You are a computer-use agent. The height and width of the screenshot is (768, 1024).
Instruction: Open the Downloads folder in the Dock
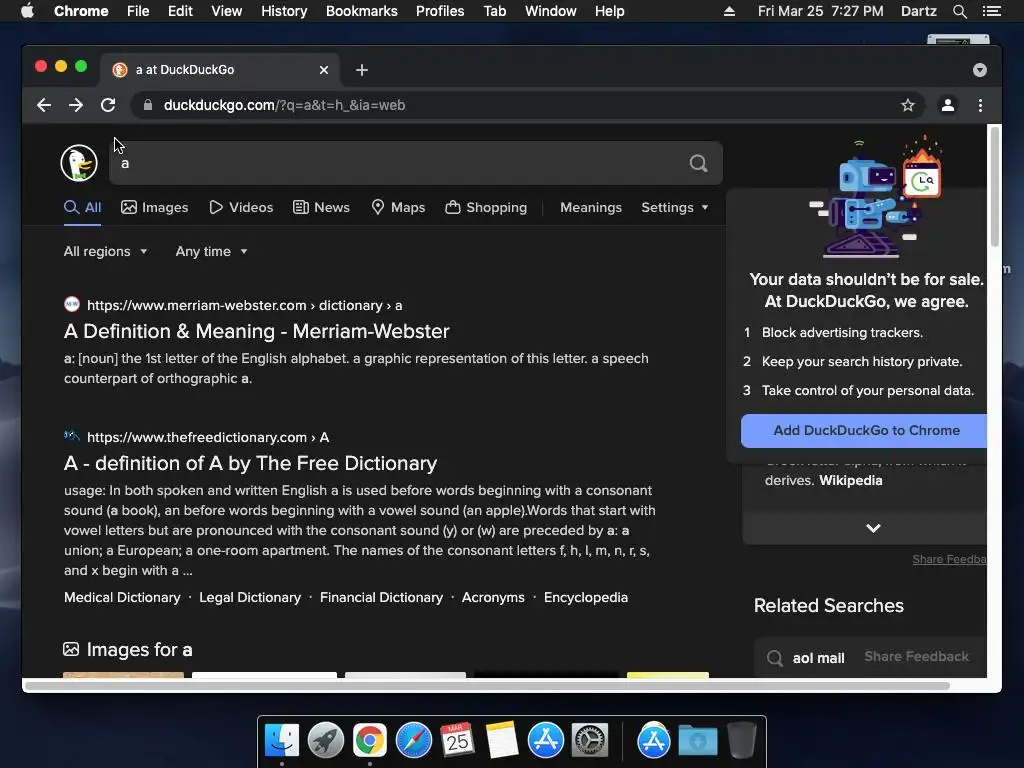(698, 741)
